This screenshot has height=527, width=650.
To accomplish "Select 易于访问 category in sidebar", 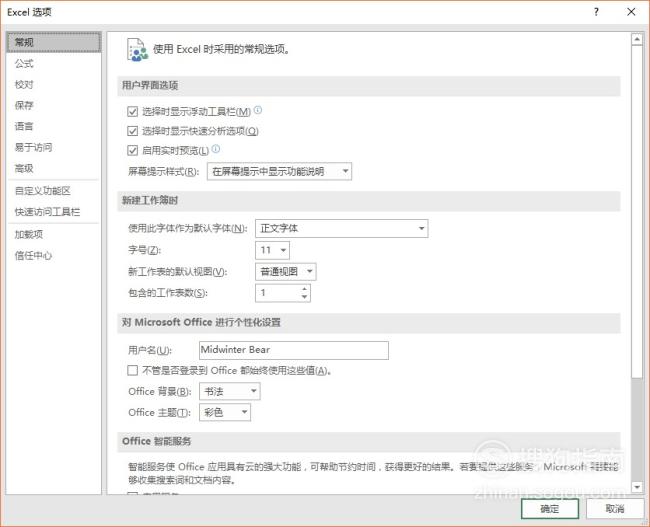I will point(54,147).
